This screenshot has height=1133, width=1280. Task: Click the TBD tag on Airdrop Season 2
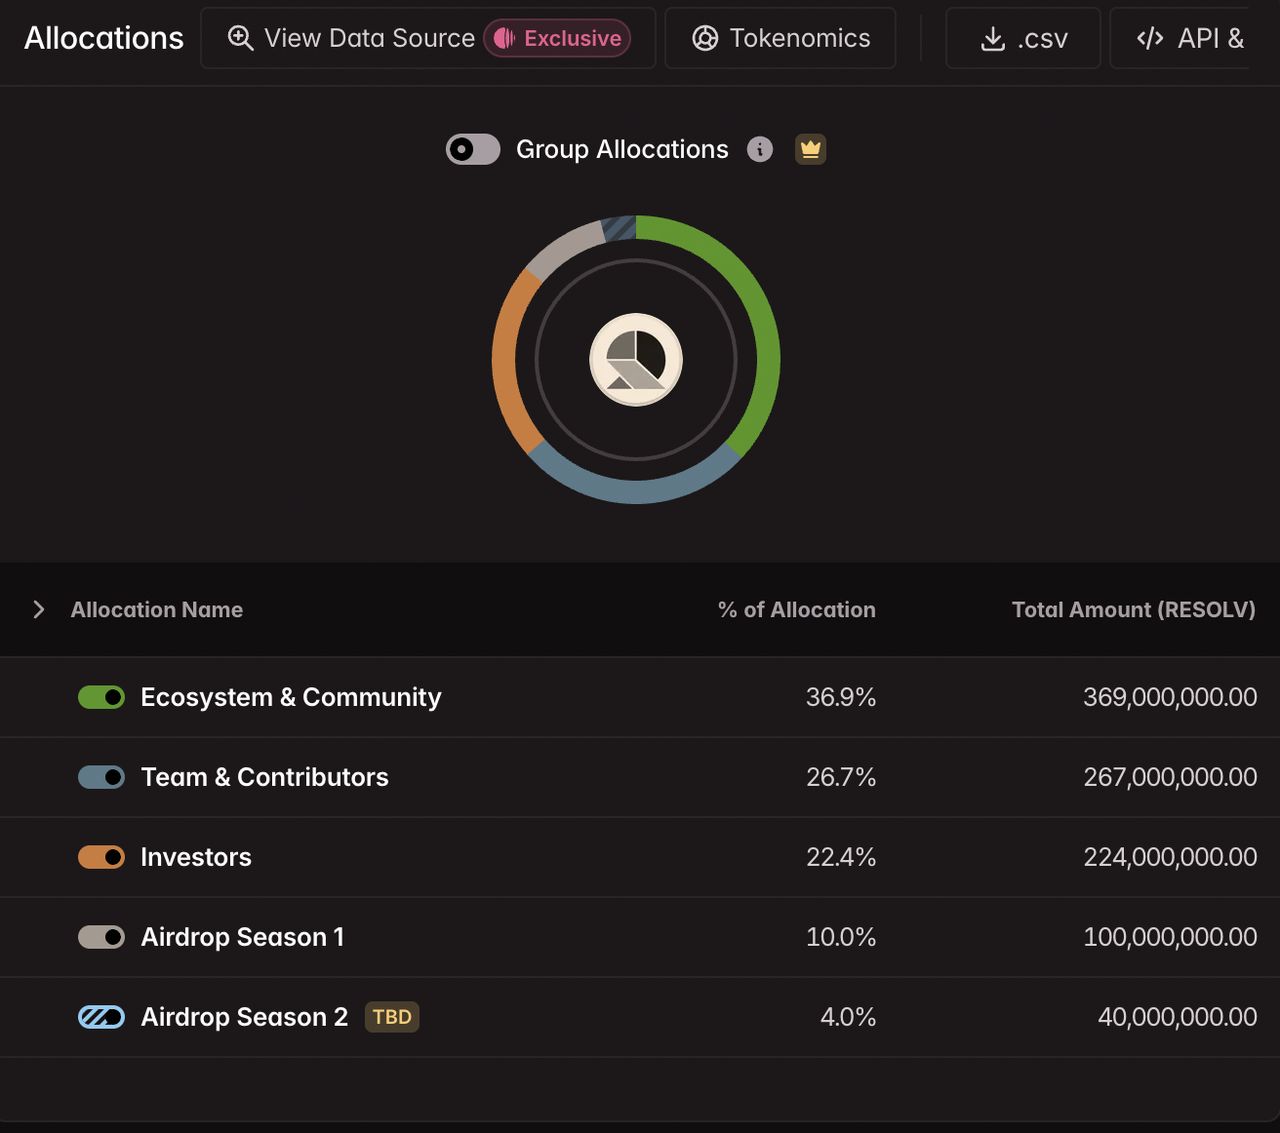coord(392,1017)
